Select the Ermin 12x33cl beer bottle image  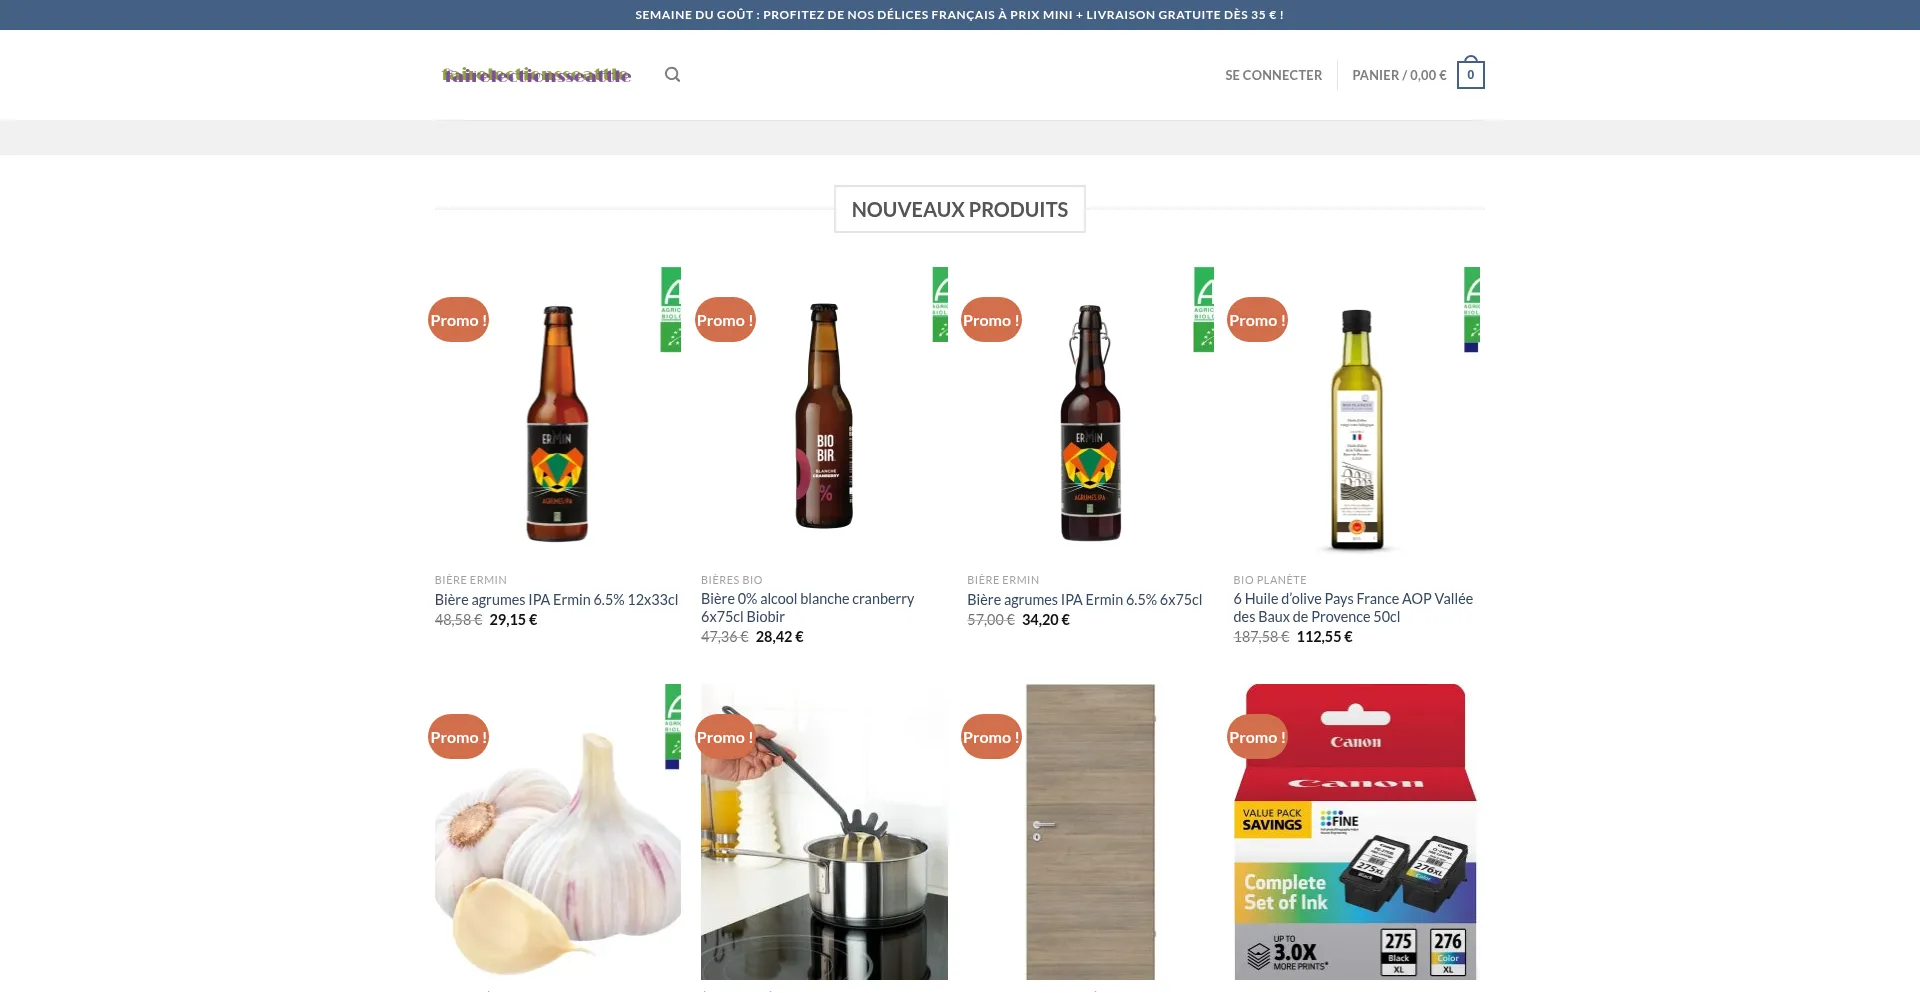tap(557, 425)
